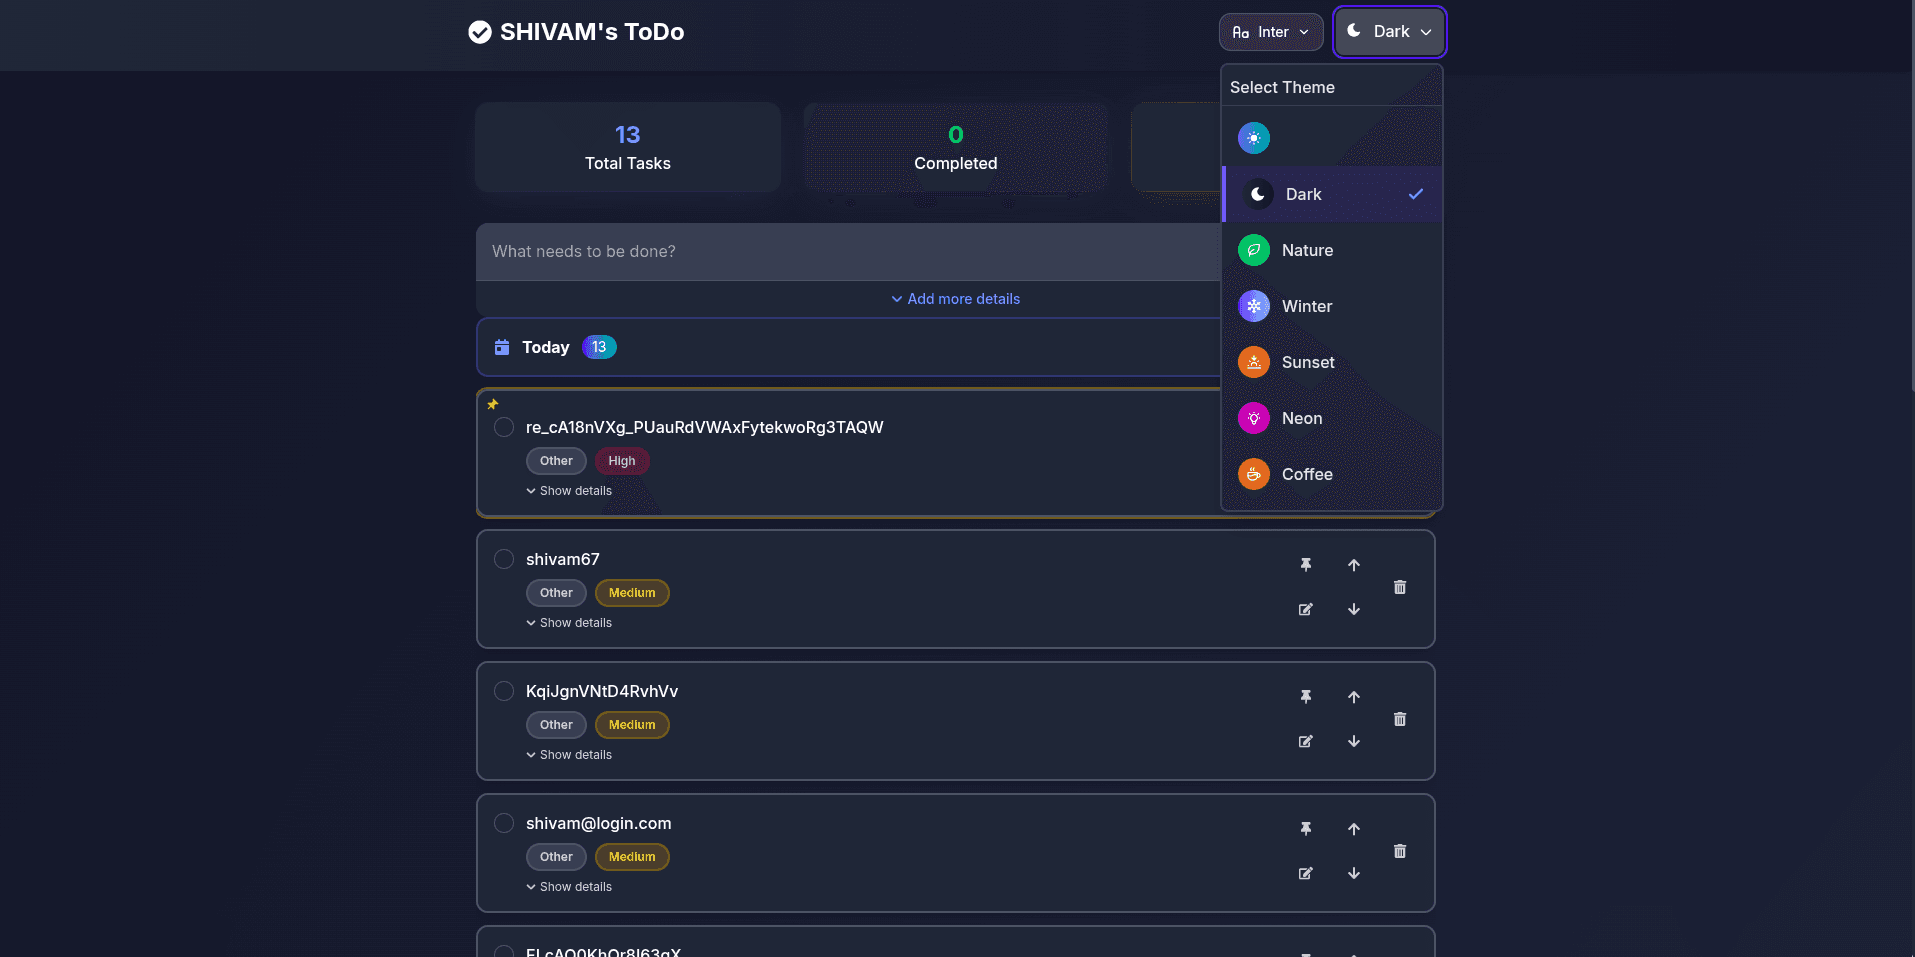This screenshot has width=1915, height=957.
Task: Click the checkmark logo next to SHIVAM's ToDo
Action: [478, 31]
